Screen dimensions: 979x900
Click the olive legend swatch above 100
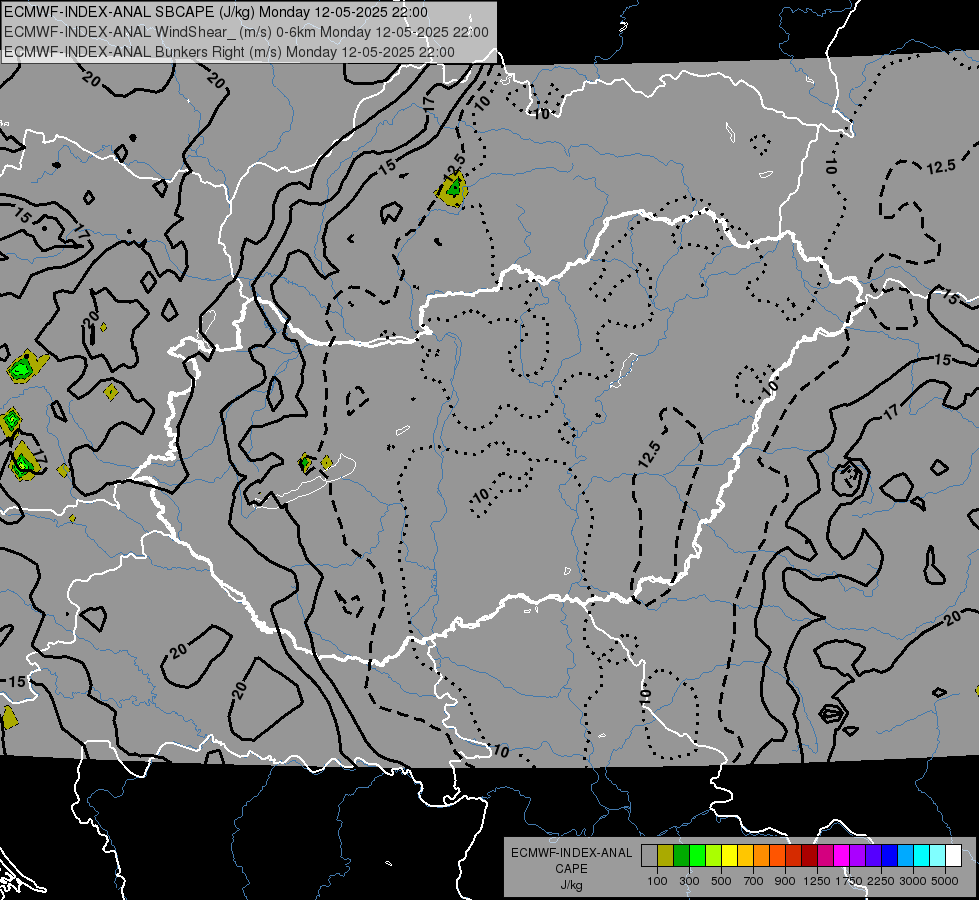click(x=666, y=855)
